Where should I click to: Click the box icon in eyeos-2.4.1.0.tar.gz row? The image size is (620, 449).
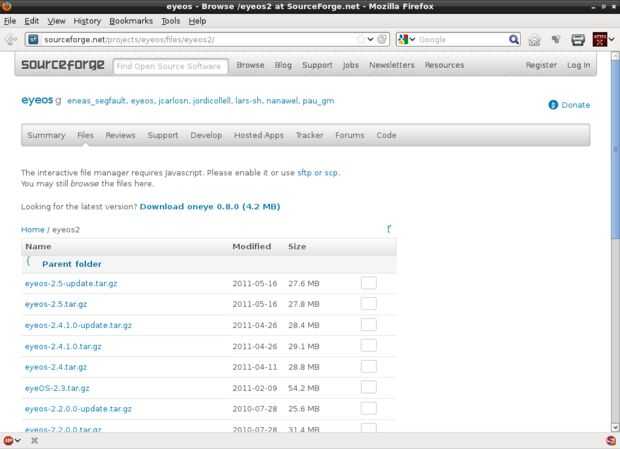pos(369,345)
